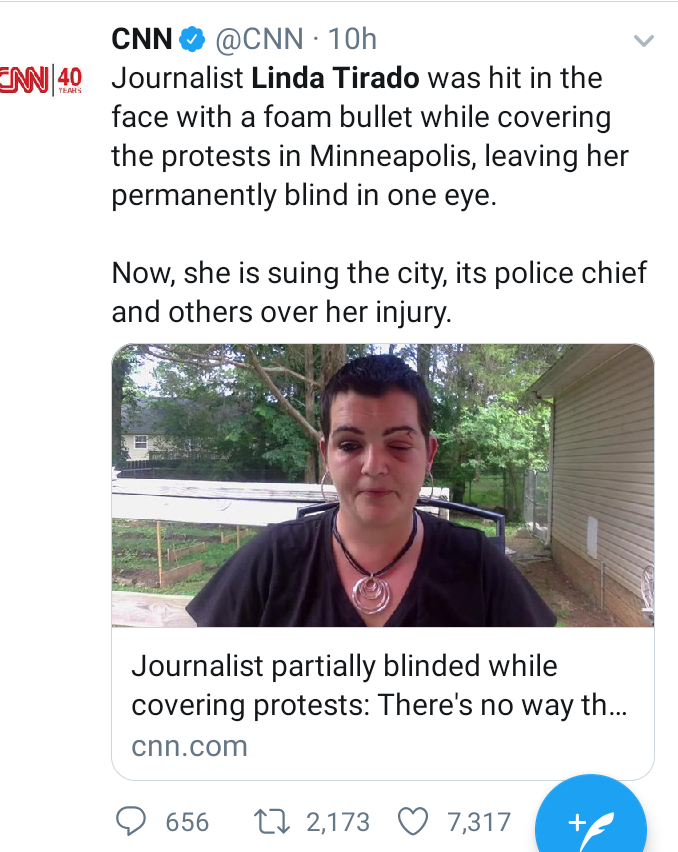View the photo of the injured journalist
This screenshot has height=852, width=678.
(x=382, y=485)
